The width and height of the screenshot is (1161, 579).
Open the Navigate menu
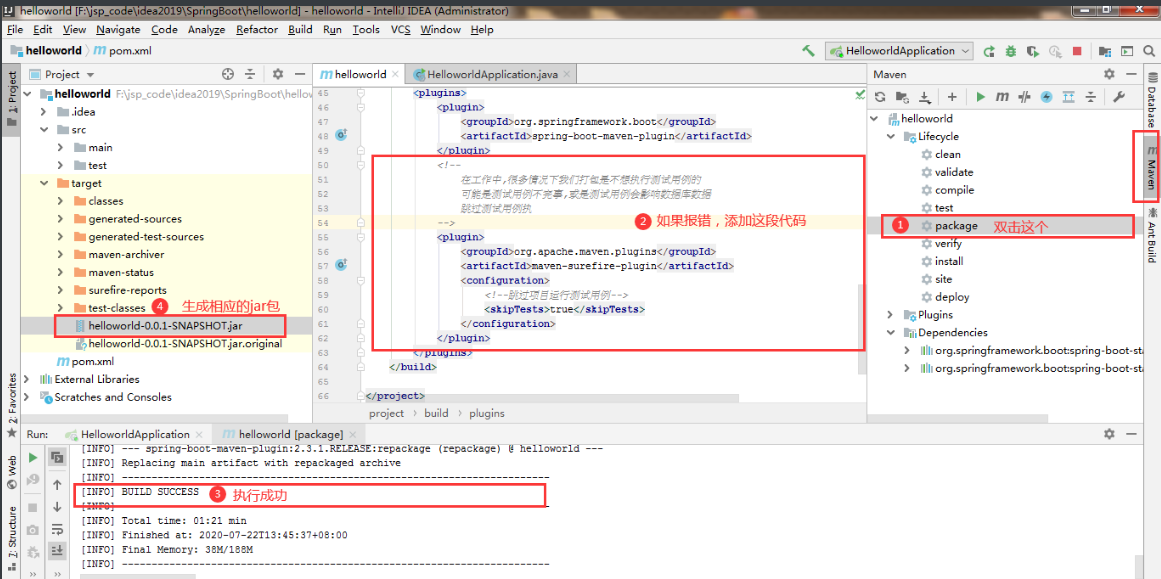click(x=118, y=30)
